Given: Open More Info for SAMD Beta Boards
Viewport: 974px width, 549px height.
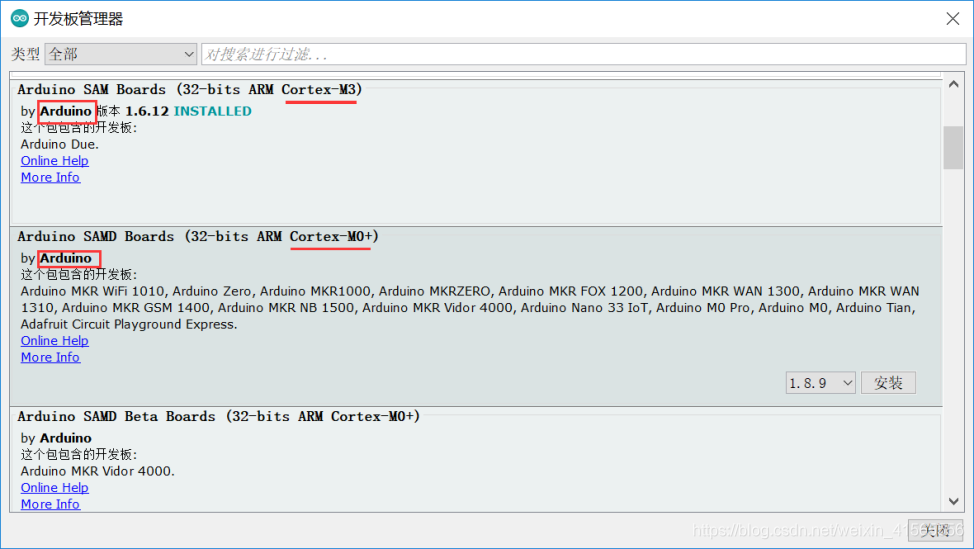Looking at the screenshot, I should 50,504.
